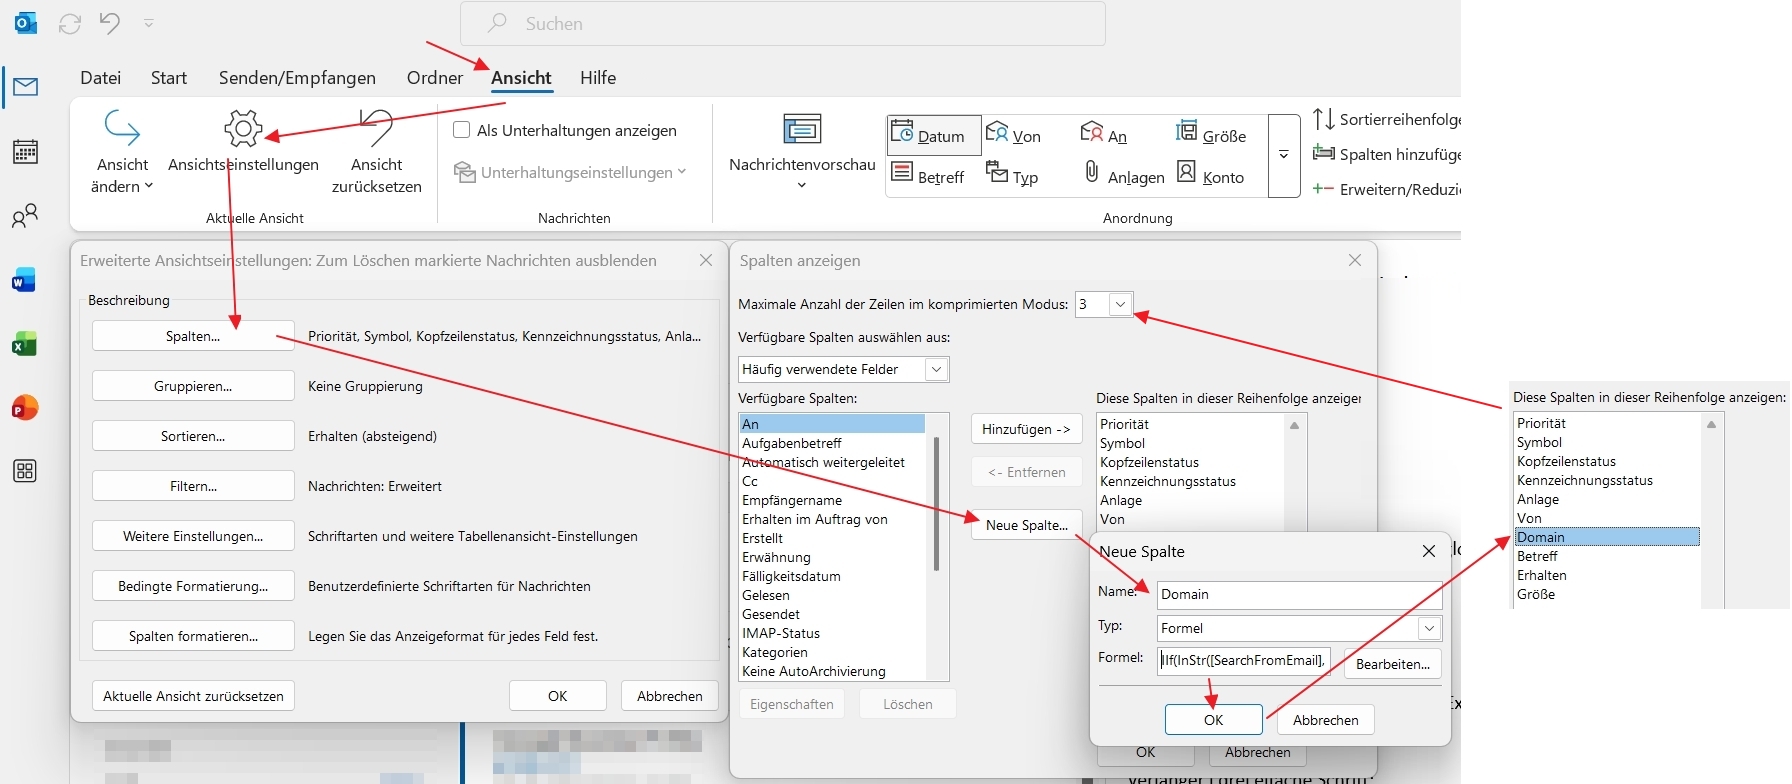
Task: Click Hinzufügen -> button
Action: click(1026, 429)
